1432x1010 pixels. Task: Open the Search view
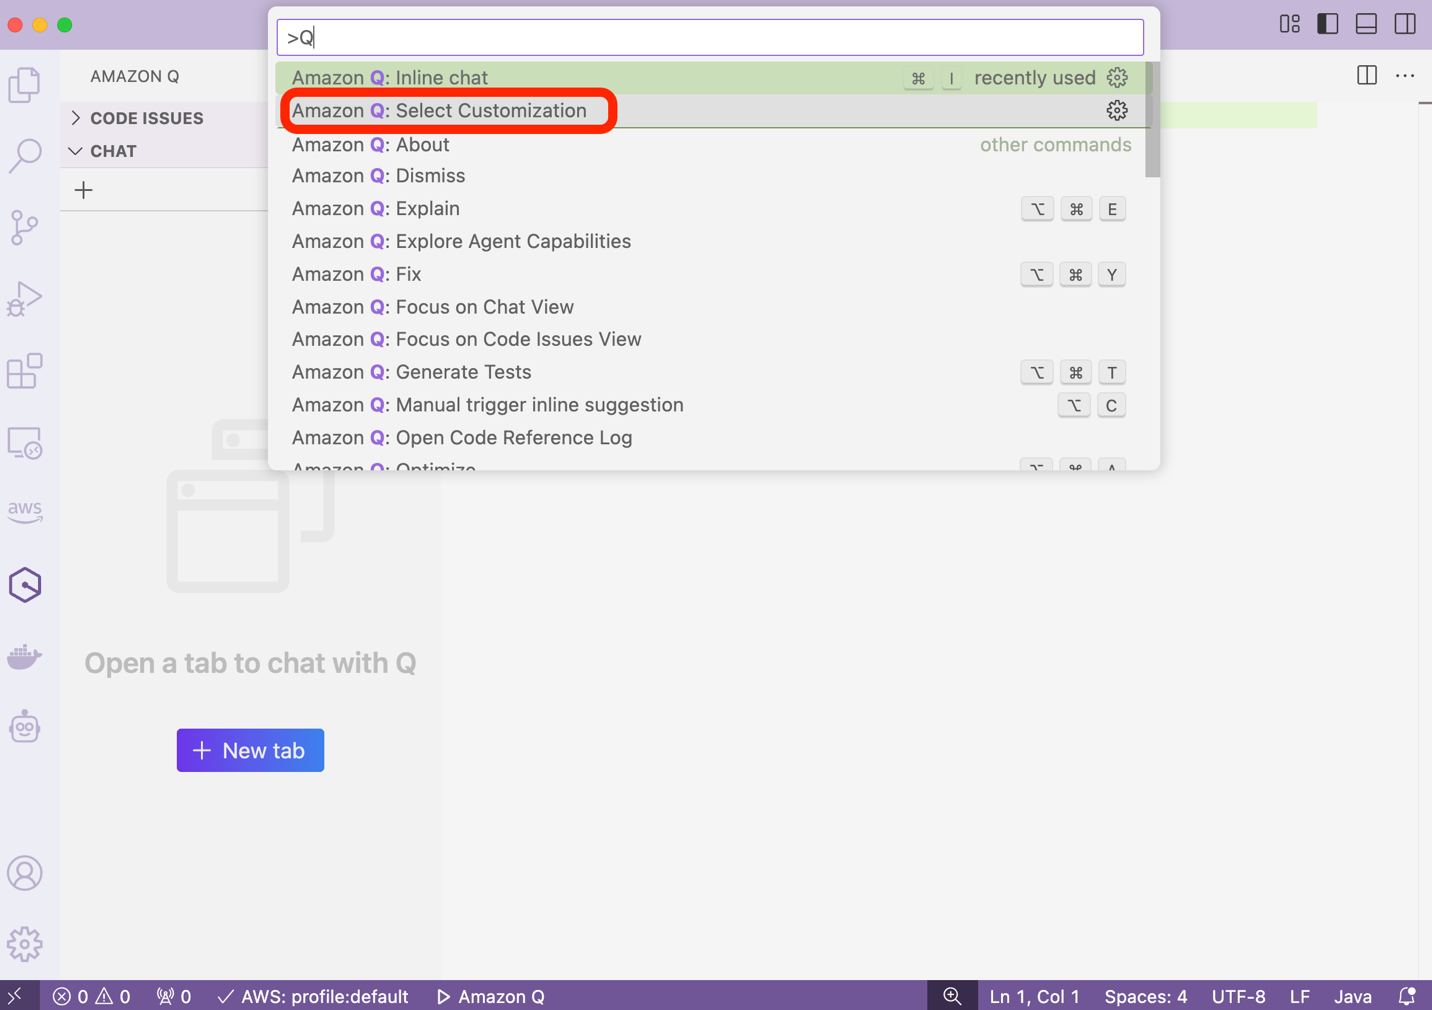click(x=25, y=155)
